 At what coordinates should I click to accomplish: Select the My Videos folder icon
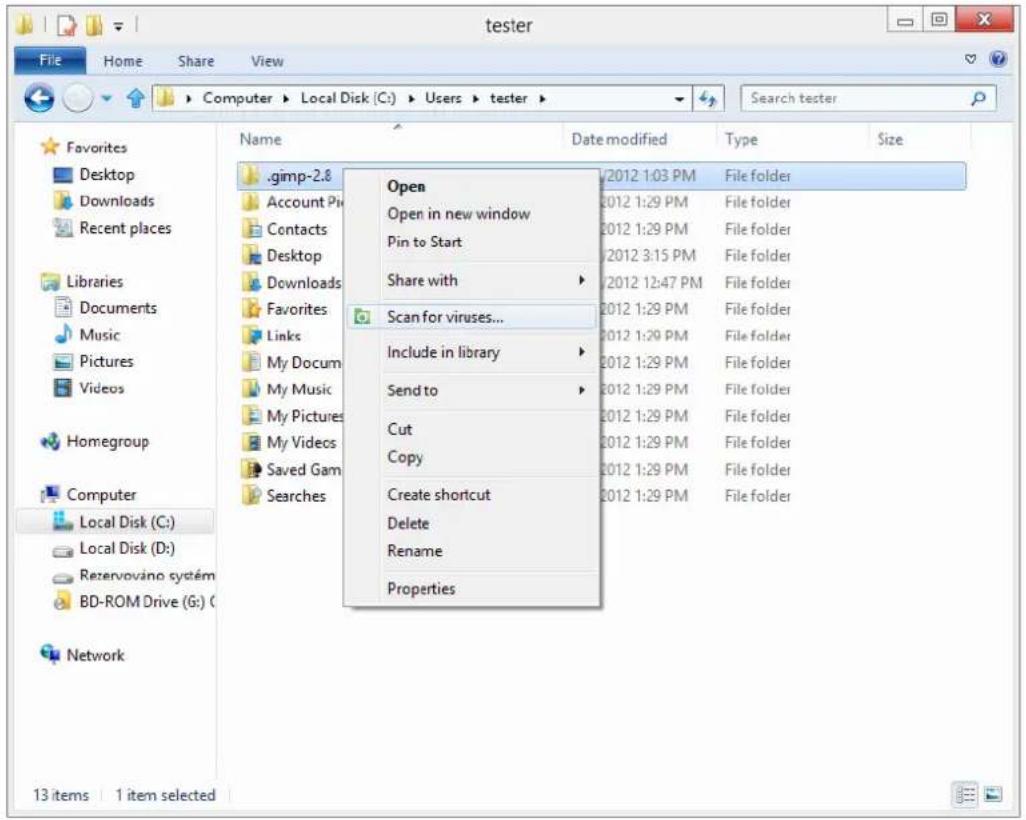tap(251, 442)
